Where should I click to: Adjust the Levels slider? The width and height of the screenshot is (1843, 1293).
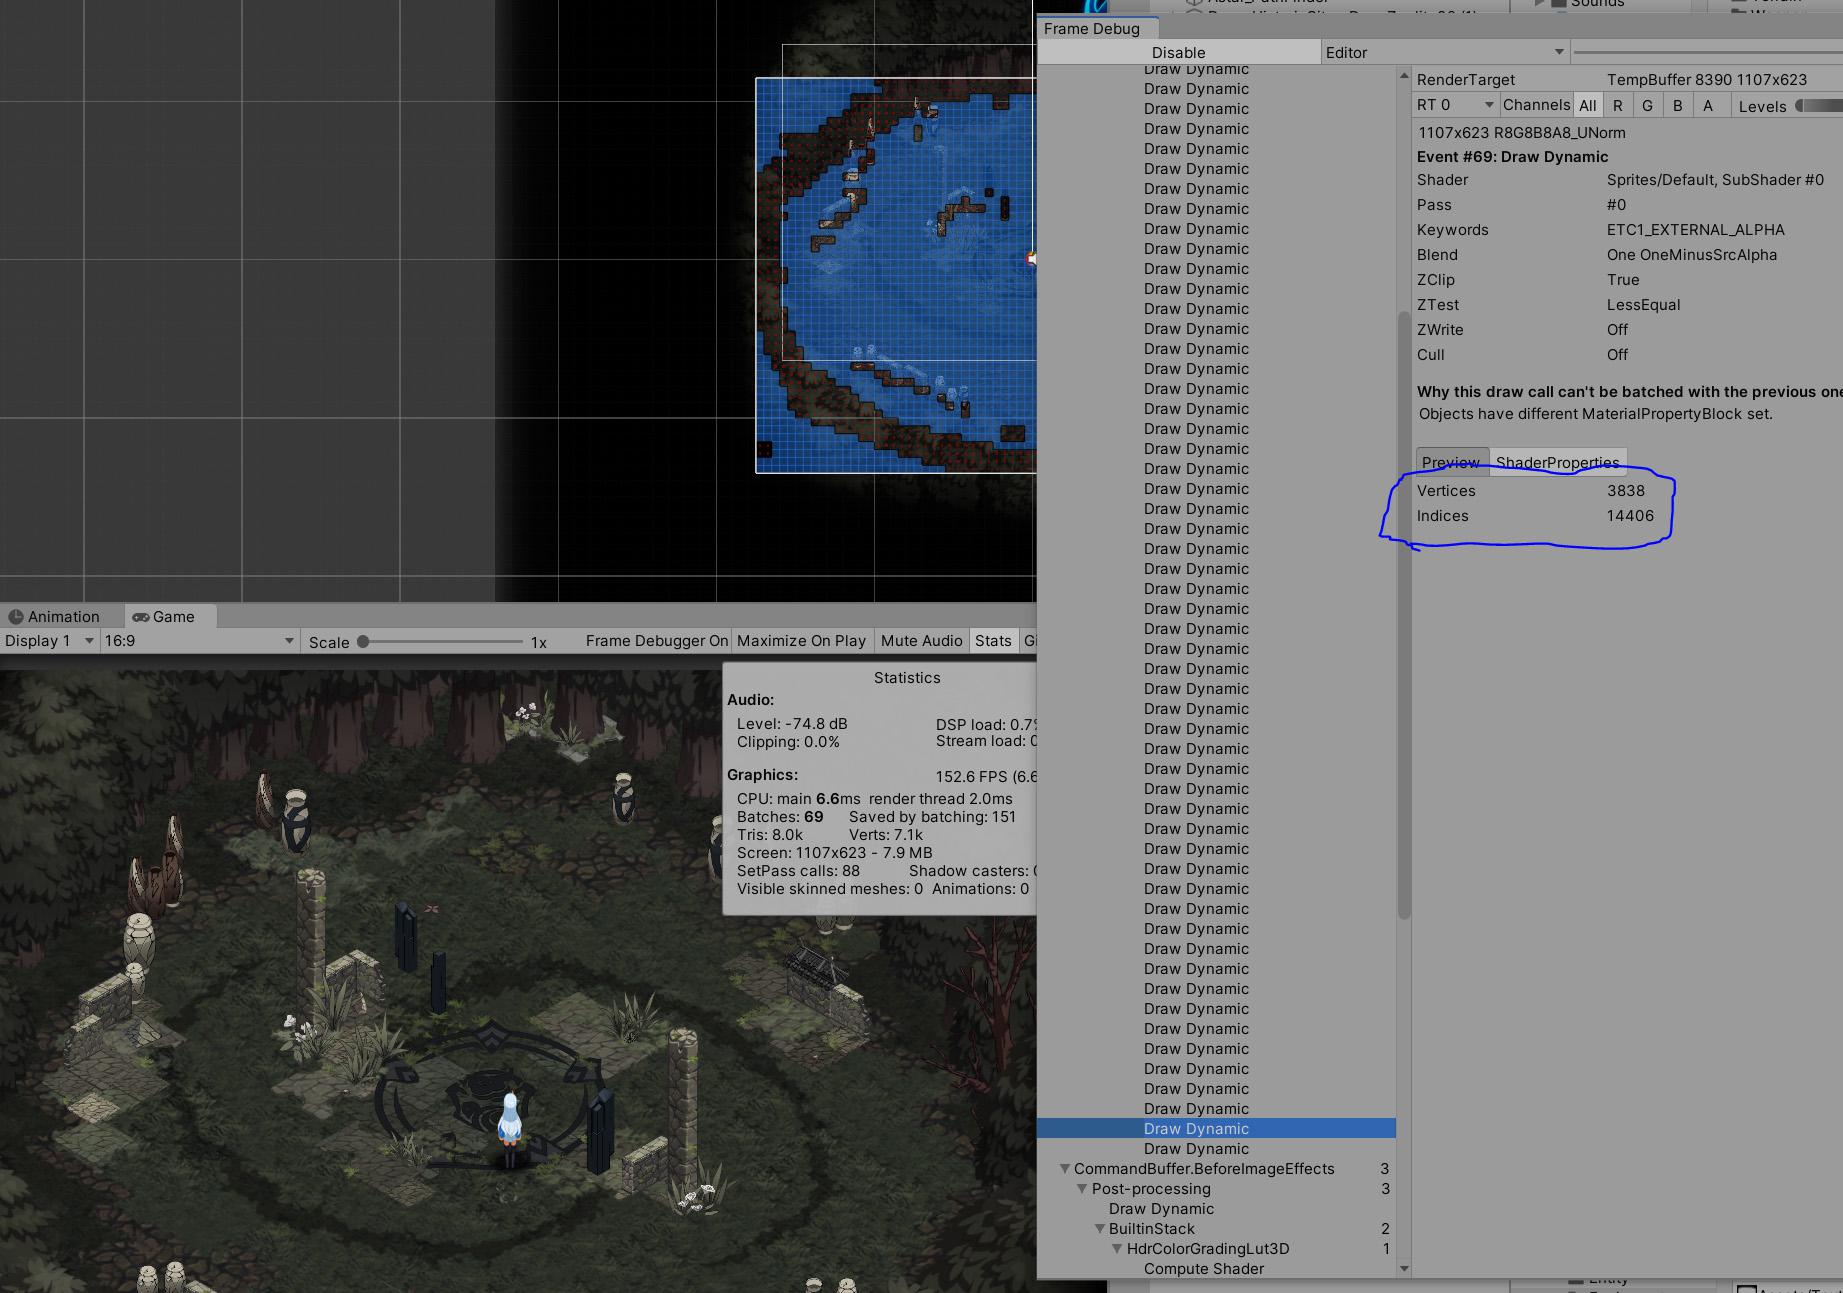click(x=1818, y=105)
